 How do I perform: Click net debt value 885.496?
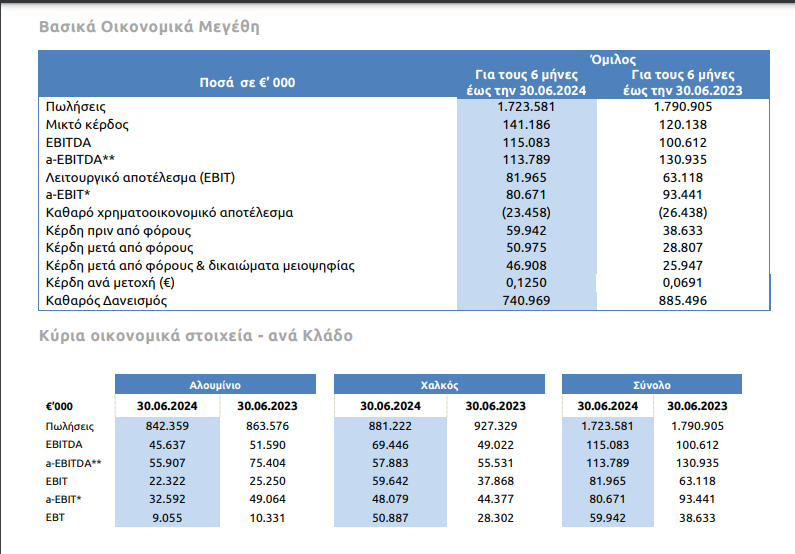(x=683, y=301)
